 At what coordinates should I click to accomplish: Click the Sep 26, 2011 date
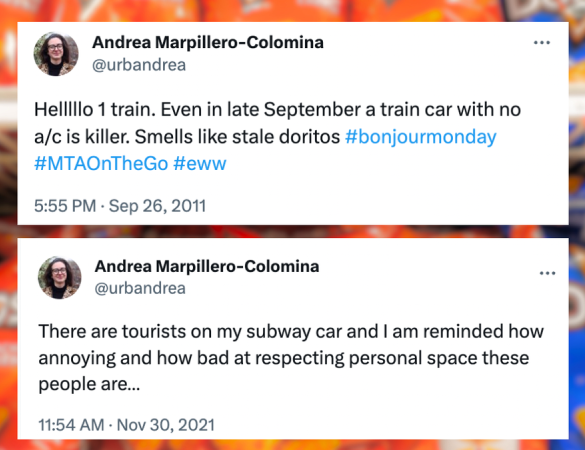157,206
